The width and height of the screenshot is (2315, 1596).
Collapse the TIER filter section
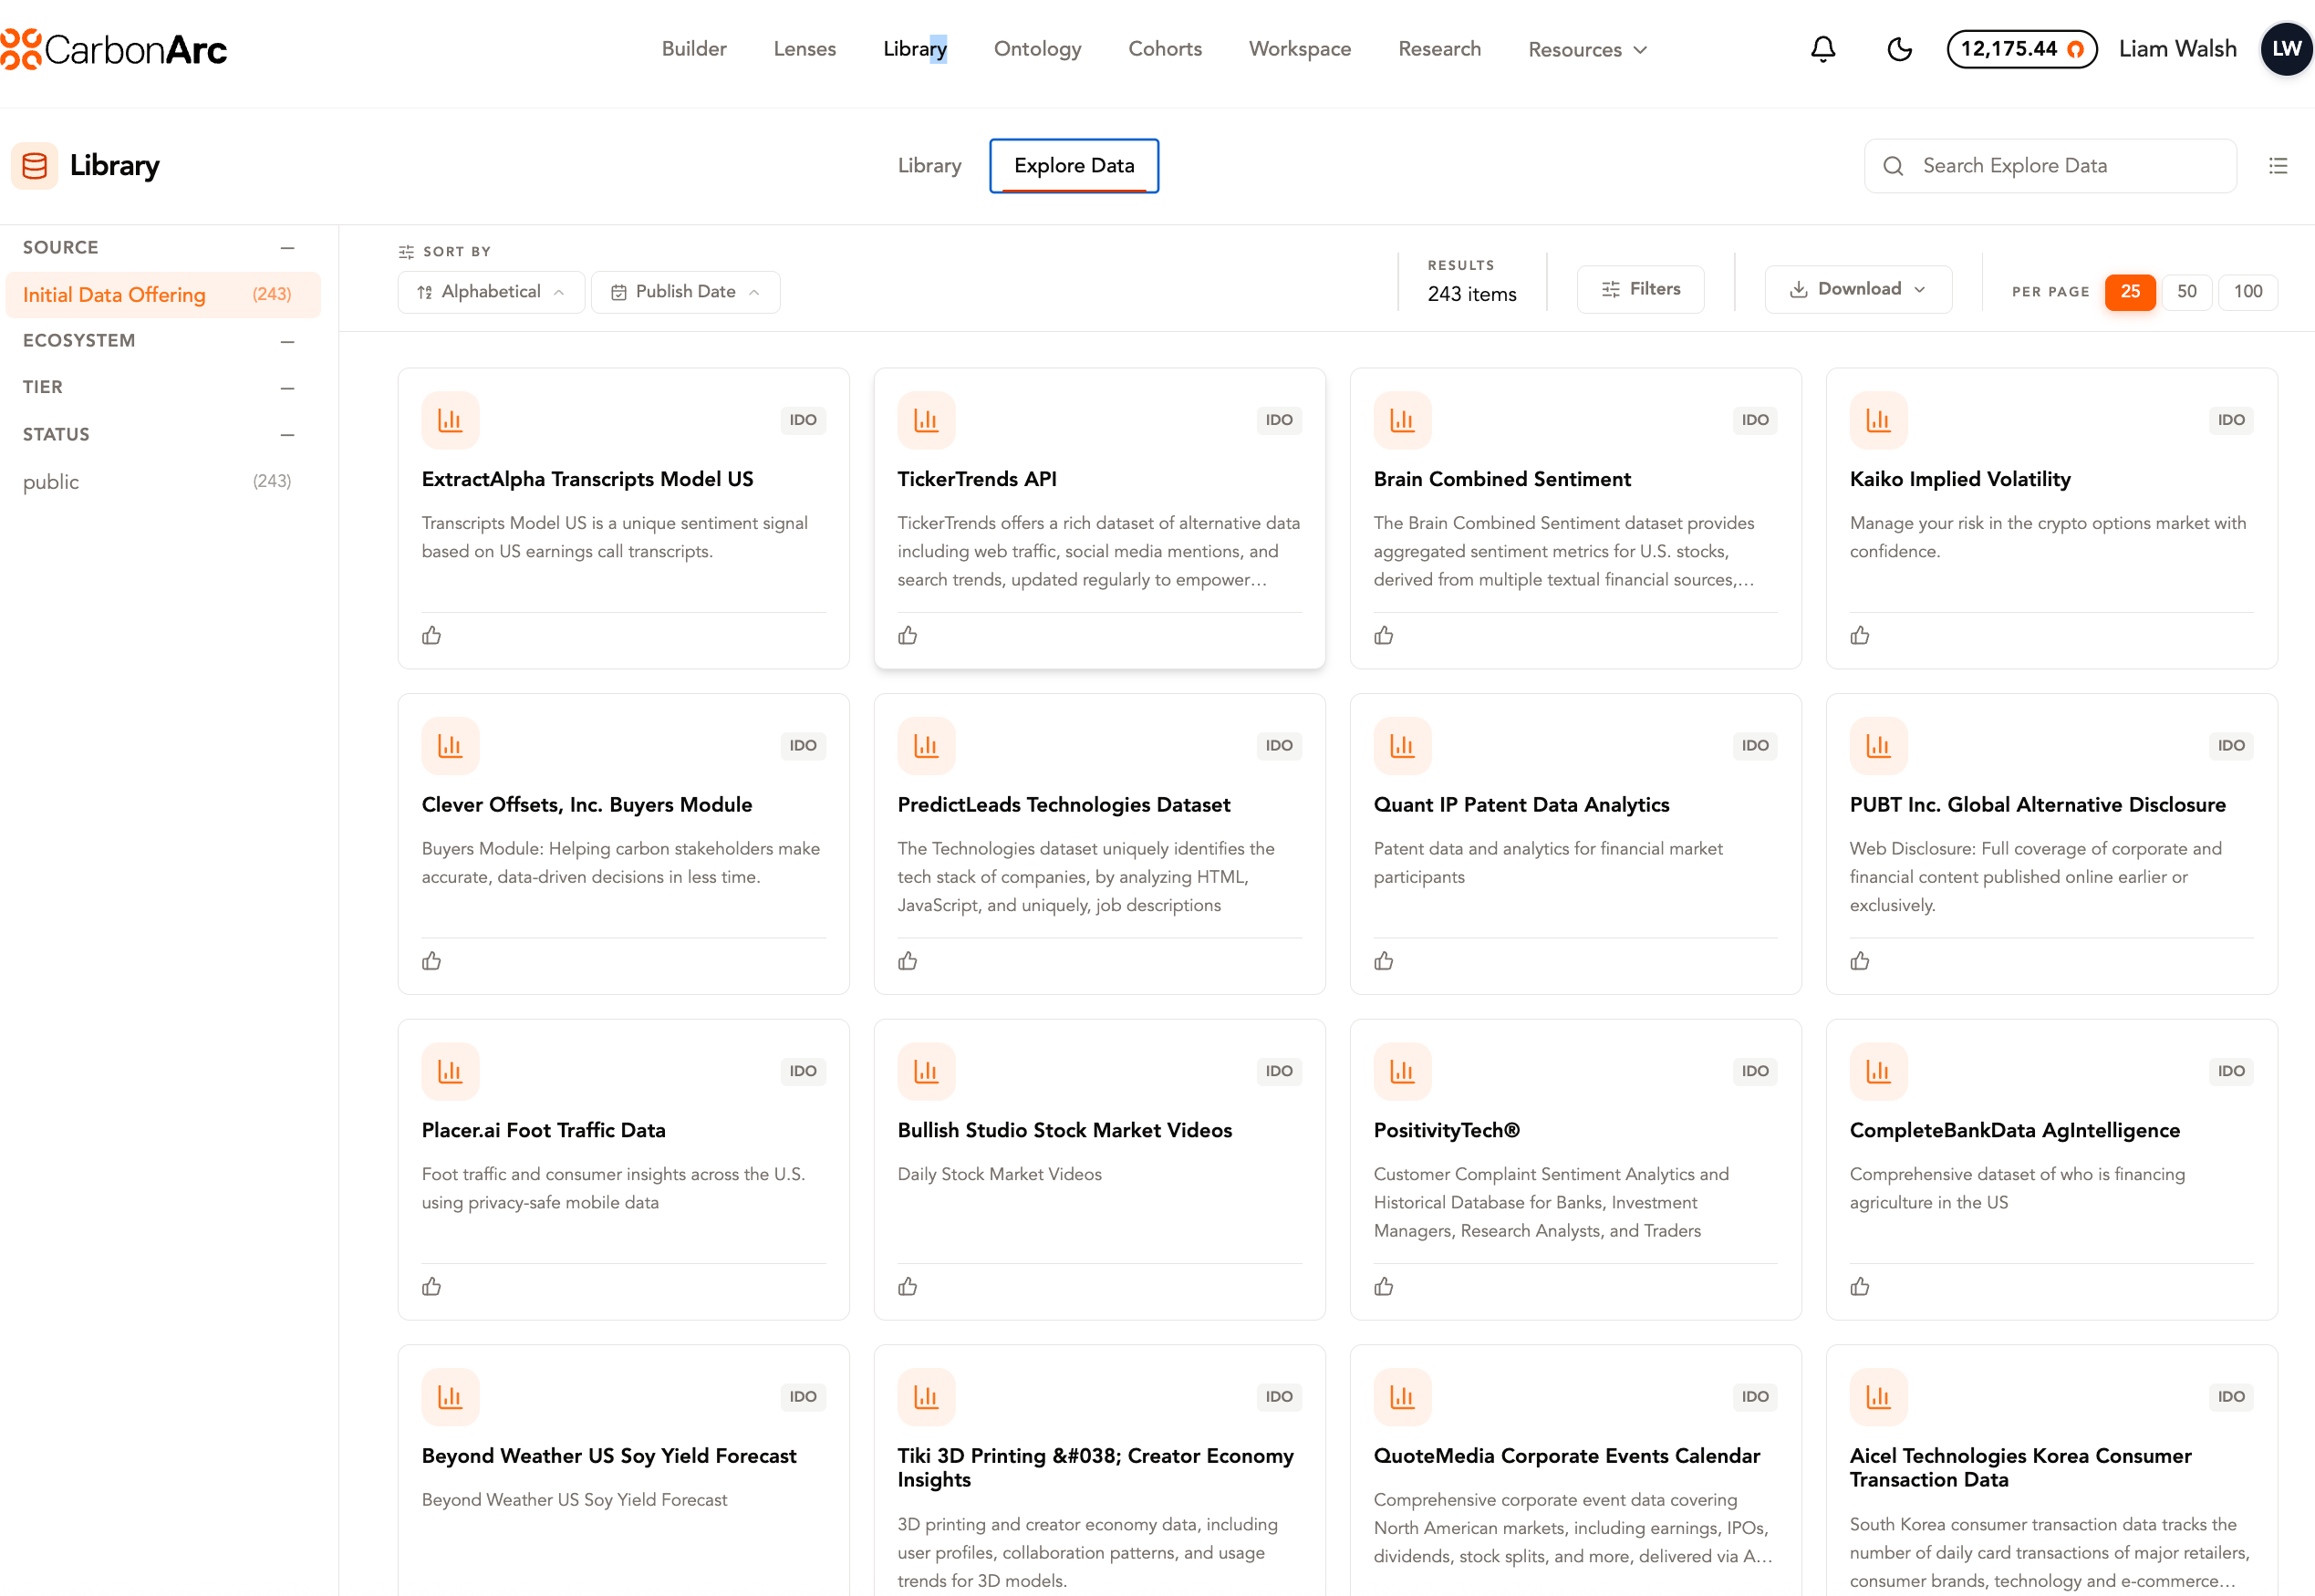pyautogui.click(x=288, y=388)
